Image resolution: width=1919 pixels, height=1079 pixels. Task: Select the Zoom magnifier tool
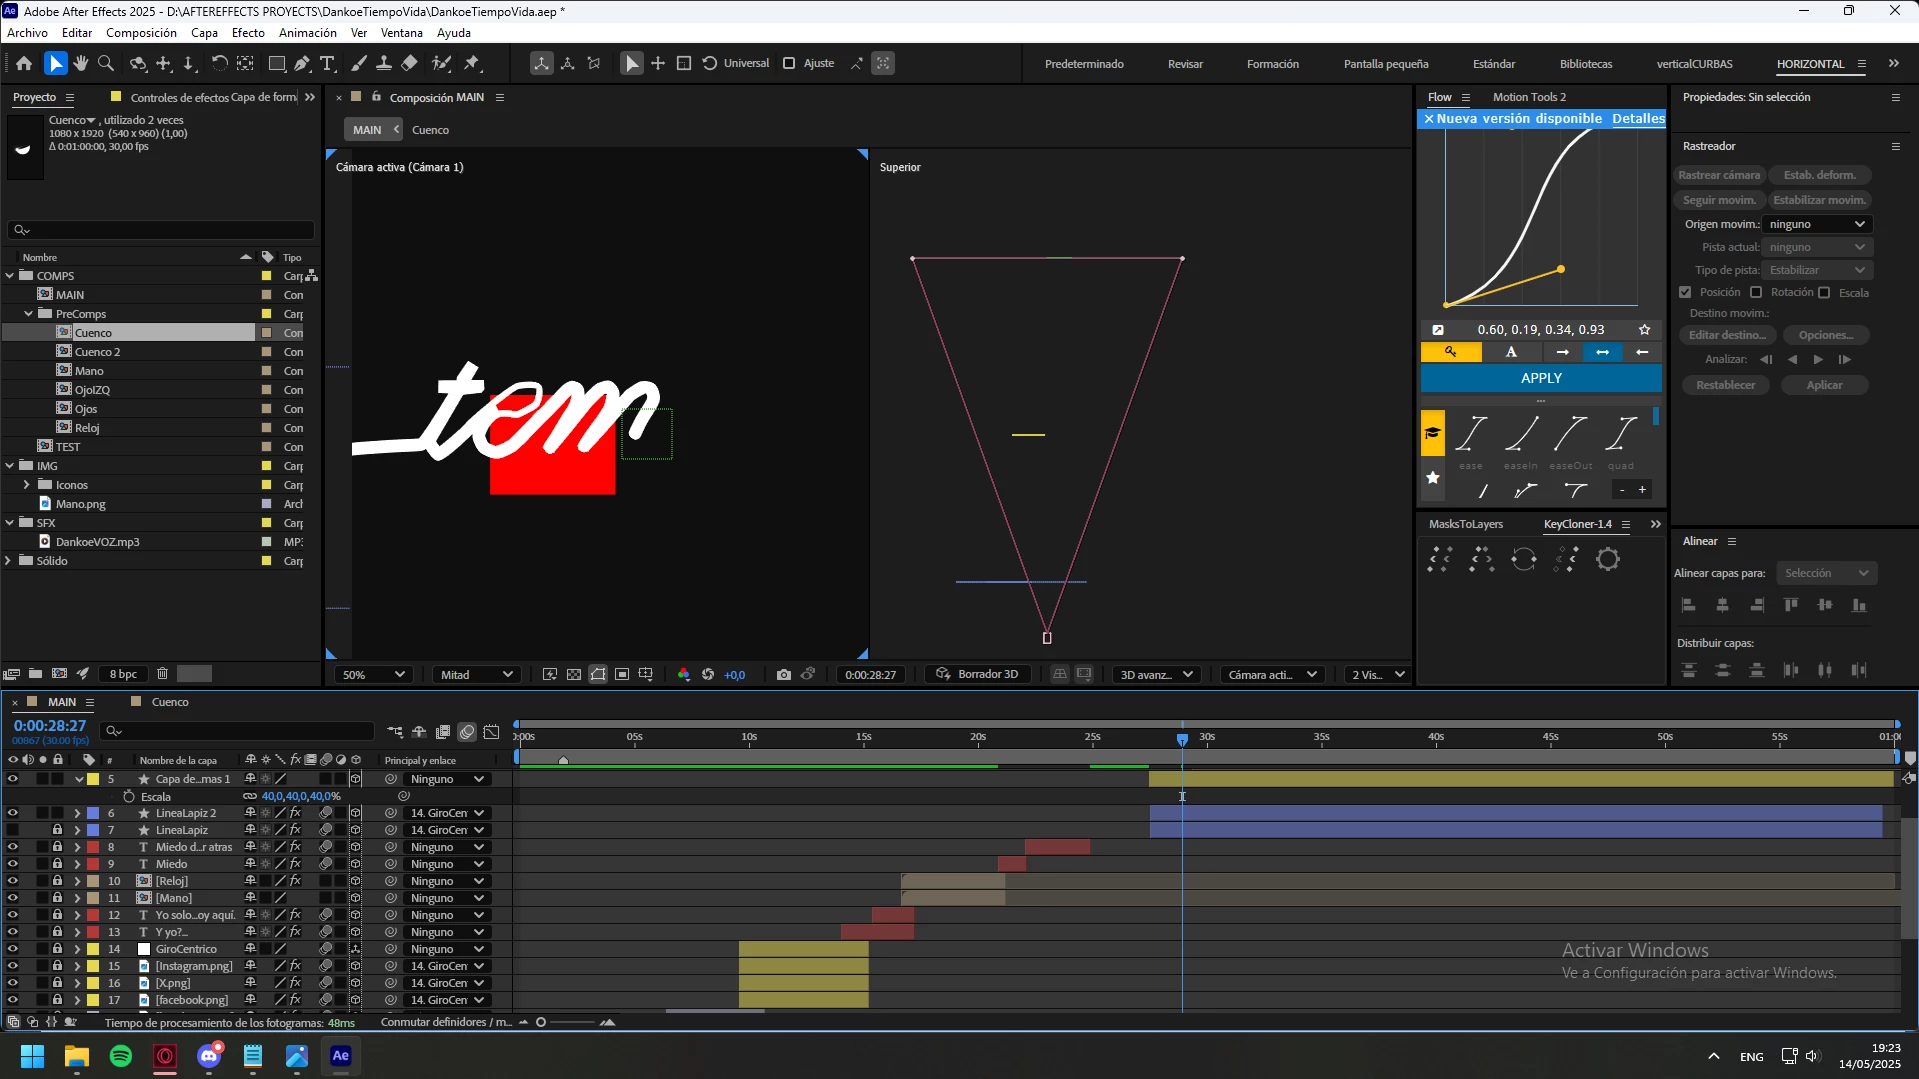point(106,63)
